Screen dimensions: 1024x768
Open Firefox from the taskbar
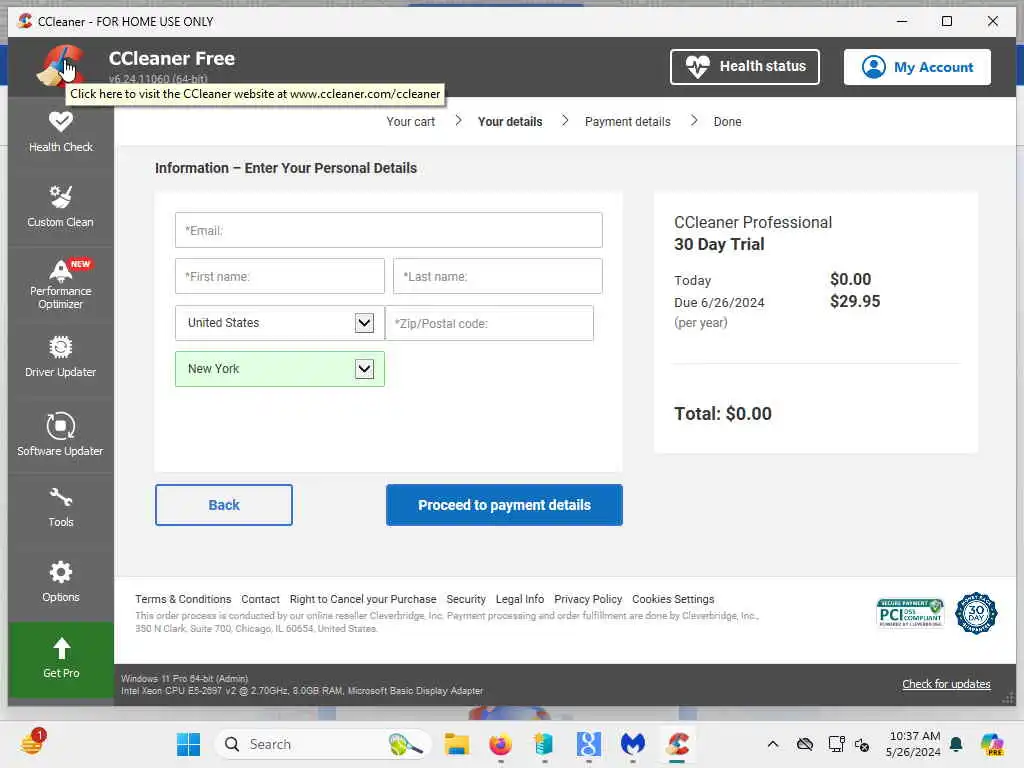[500, 744]
